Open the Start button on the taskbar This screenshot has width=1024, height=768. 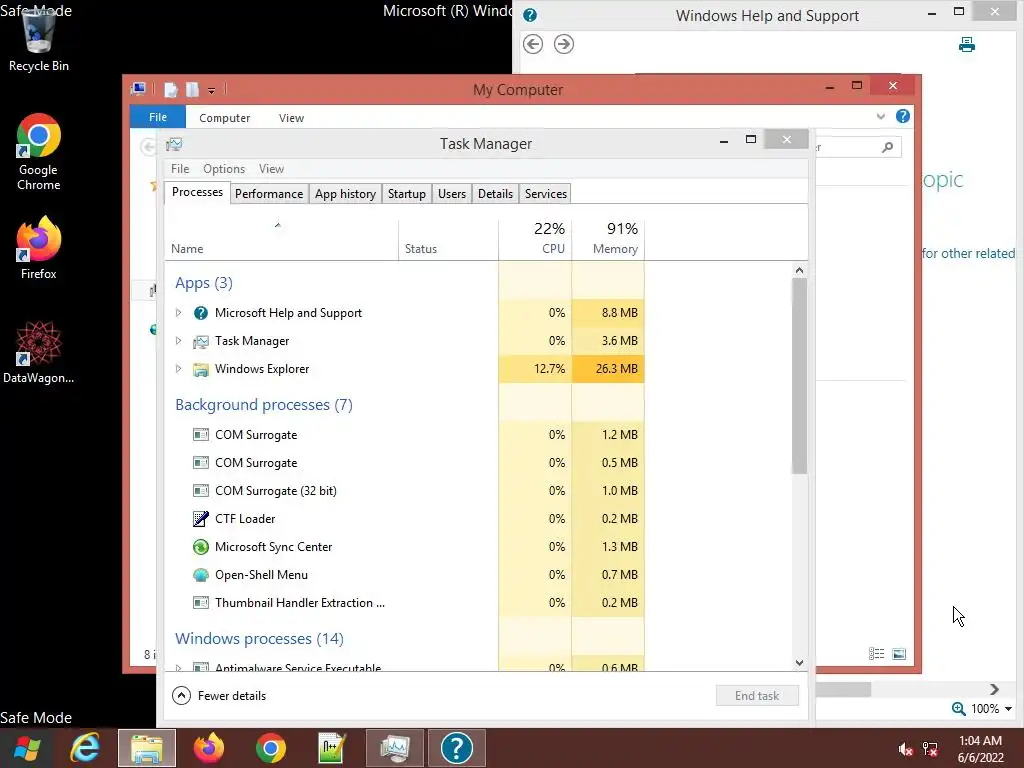pos(27,748)
